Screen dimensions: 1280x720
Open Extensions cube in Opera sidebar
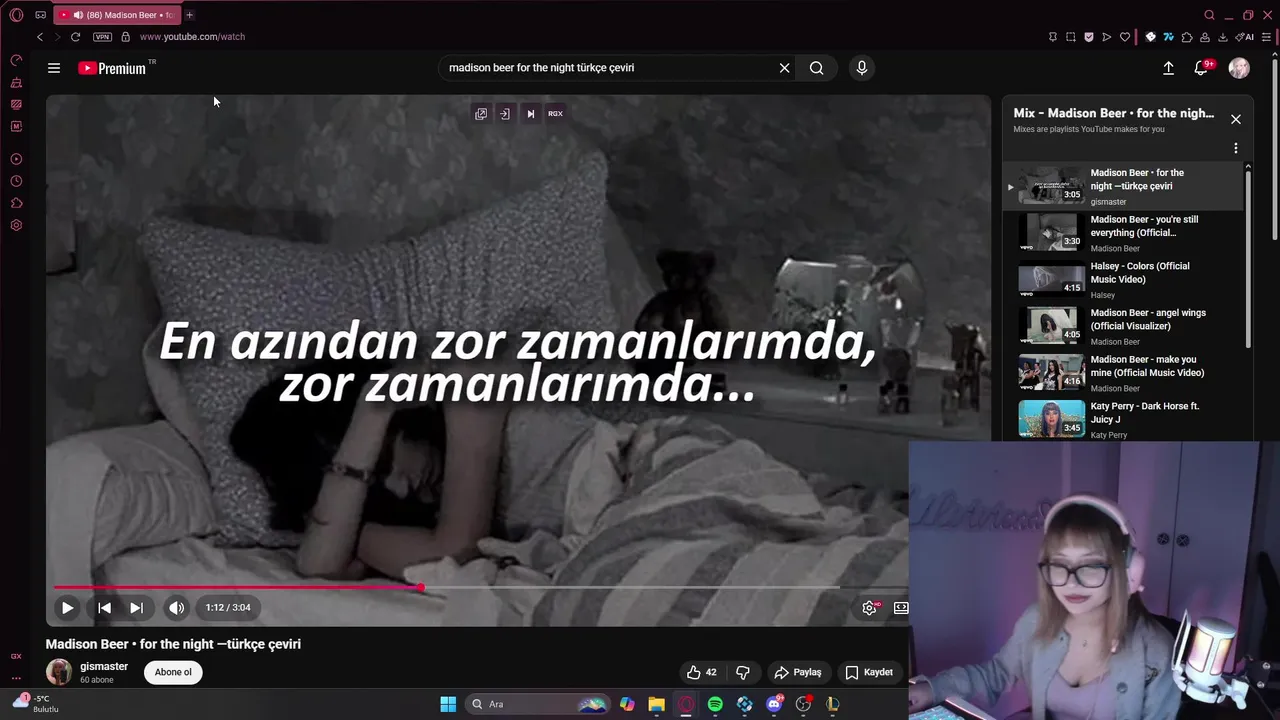[16, 203]
